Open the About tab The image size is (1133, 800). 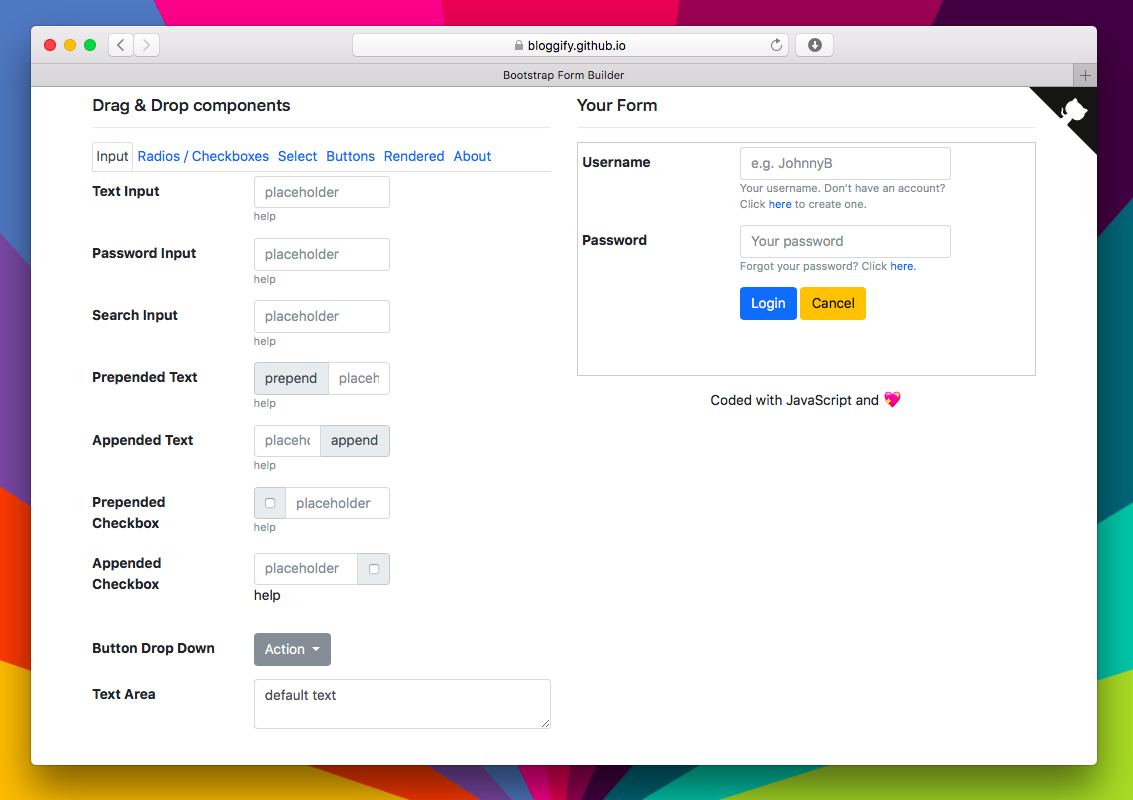472,156
